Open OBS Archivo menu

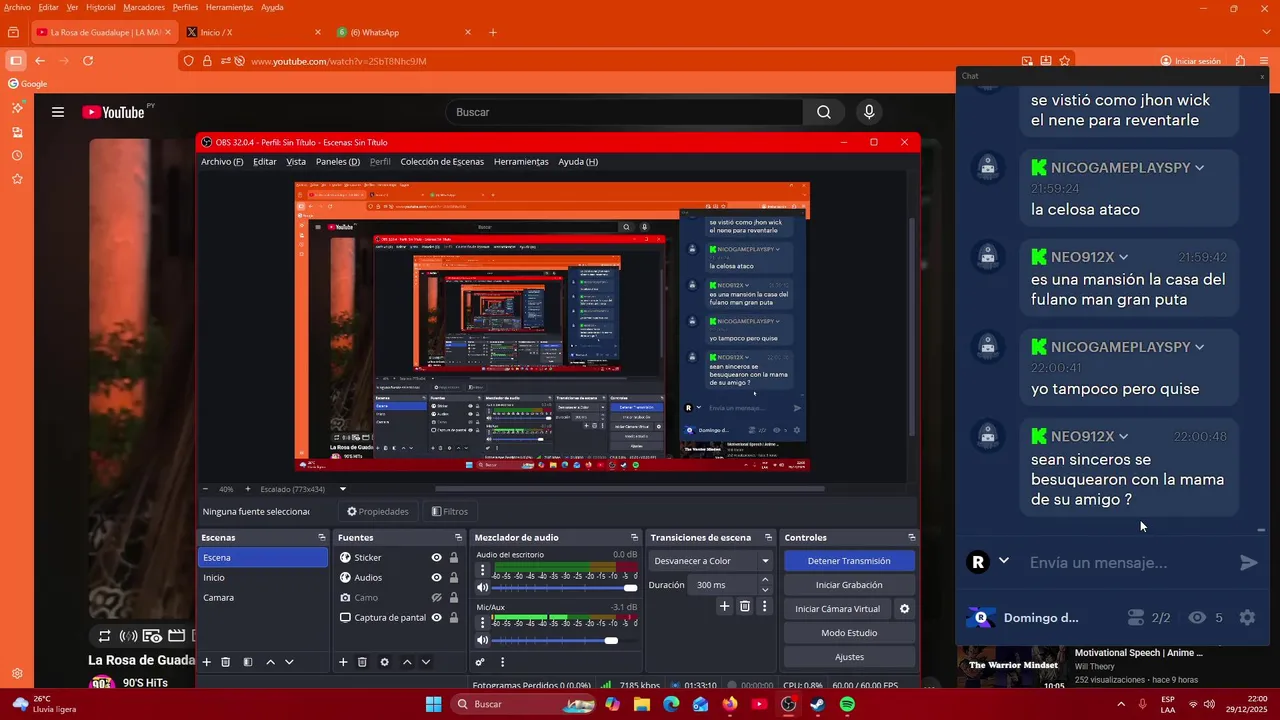[222, 162]
